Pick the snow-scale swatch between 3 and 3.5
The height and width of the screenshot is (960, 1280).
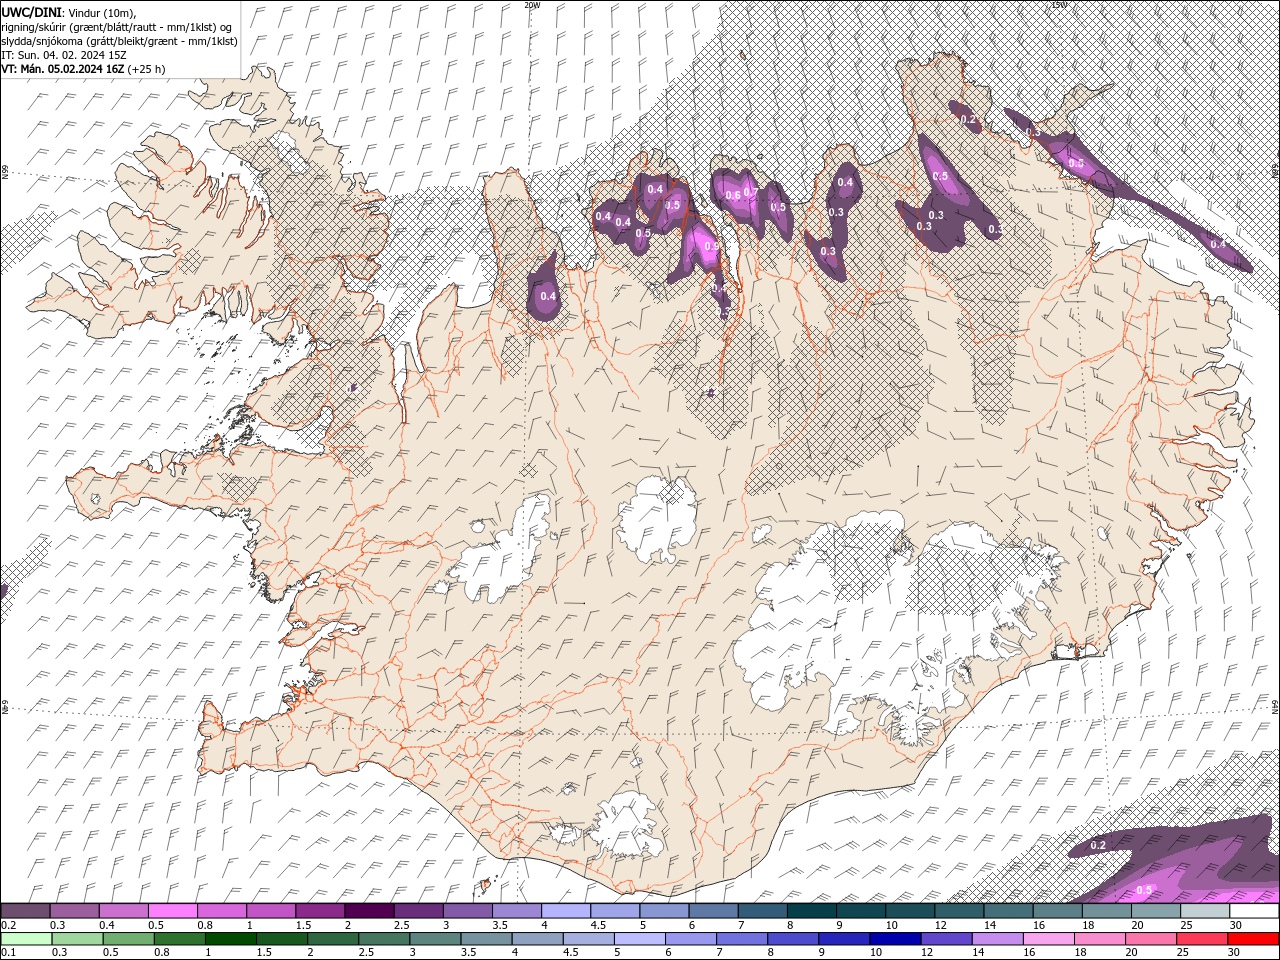[468, 911]
